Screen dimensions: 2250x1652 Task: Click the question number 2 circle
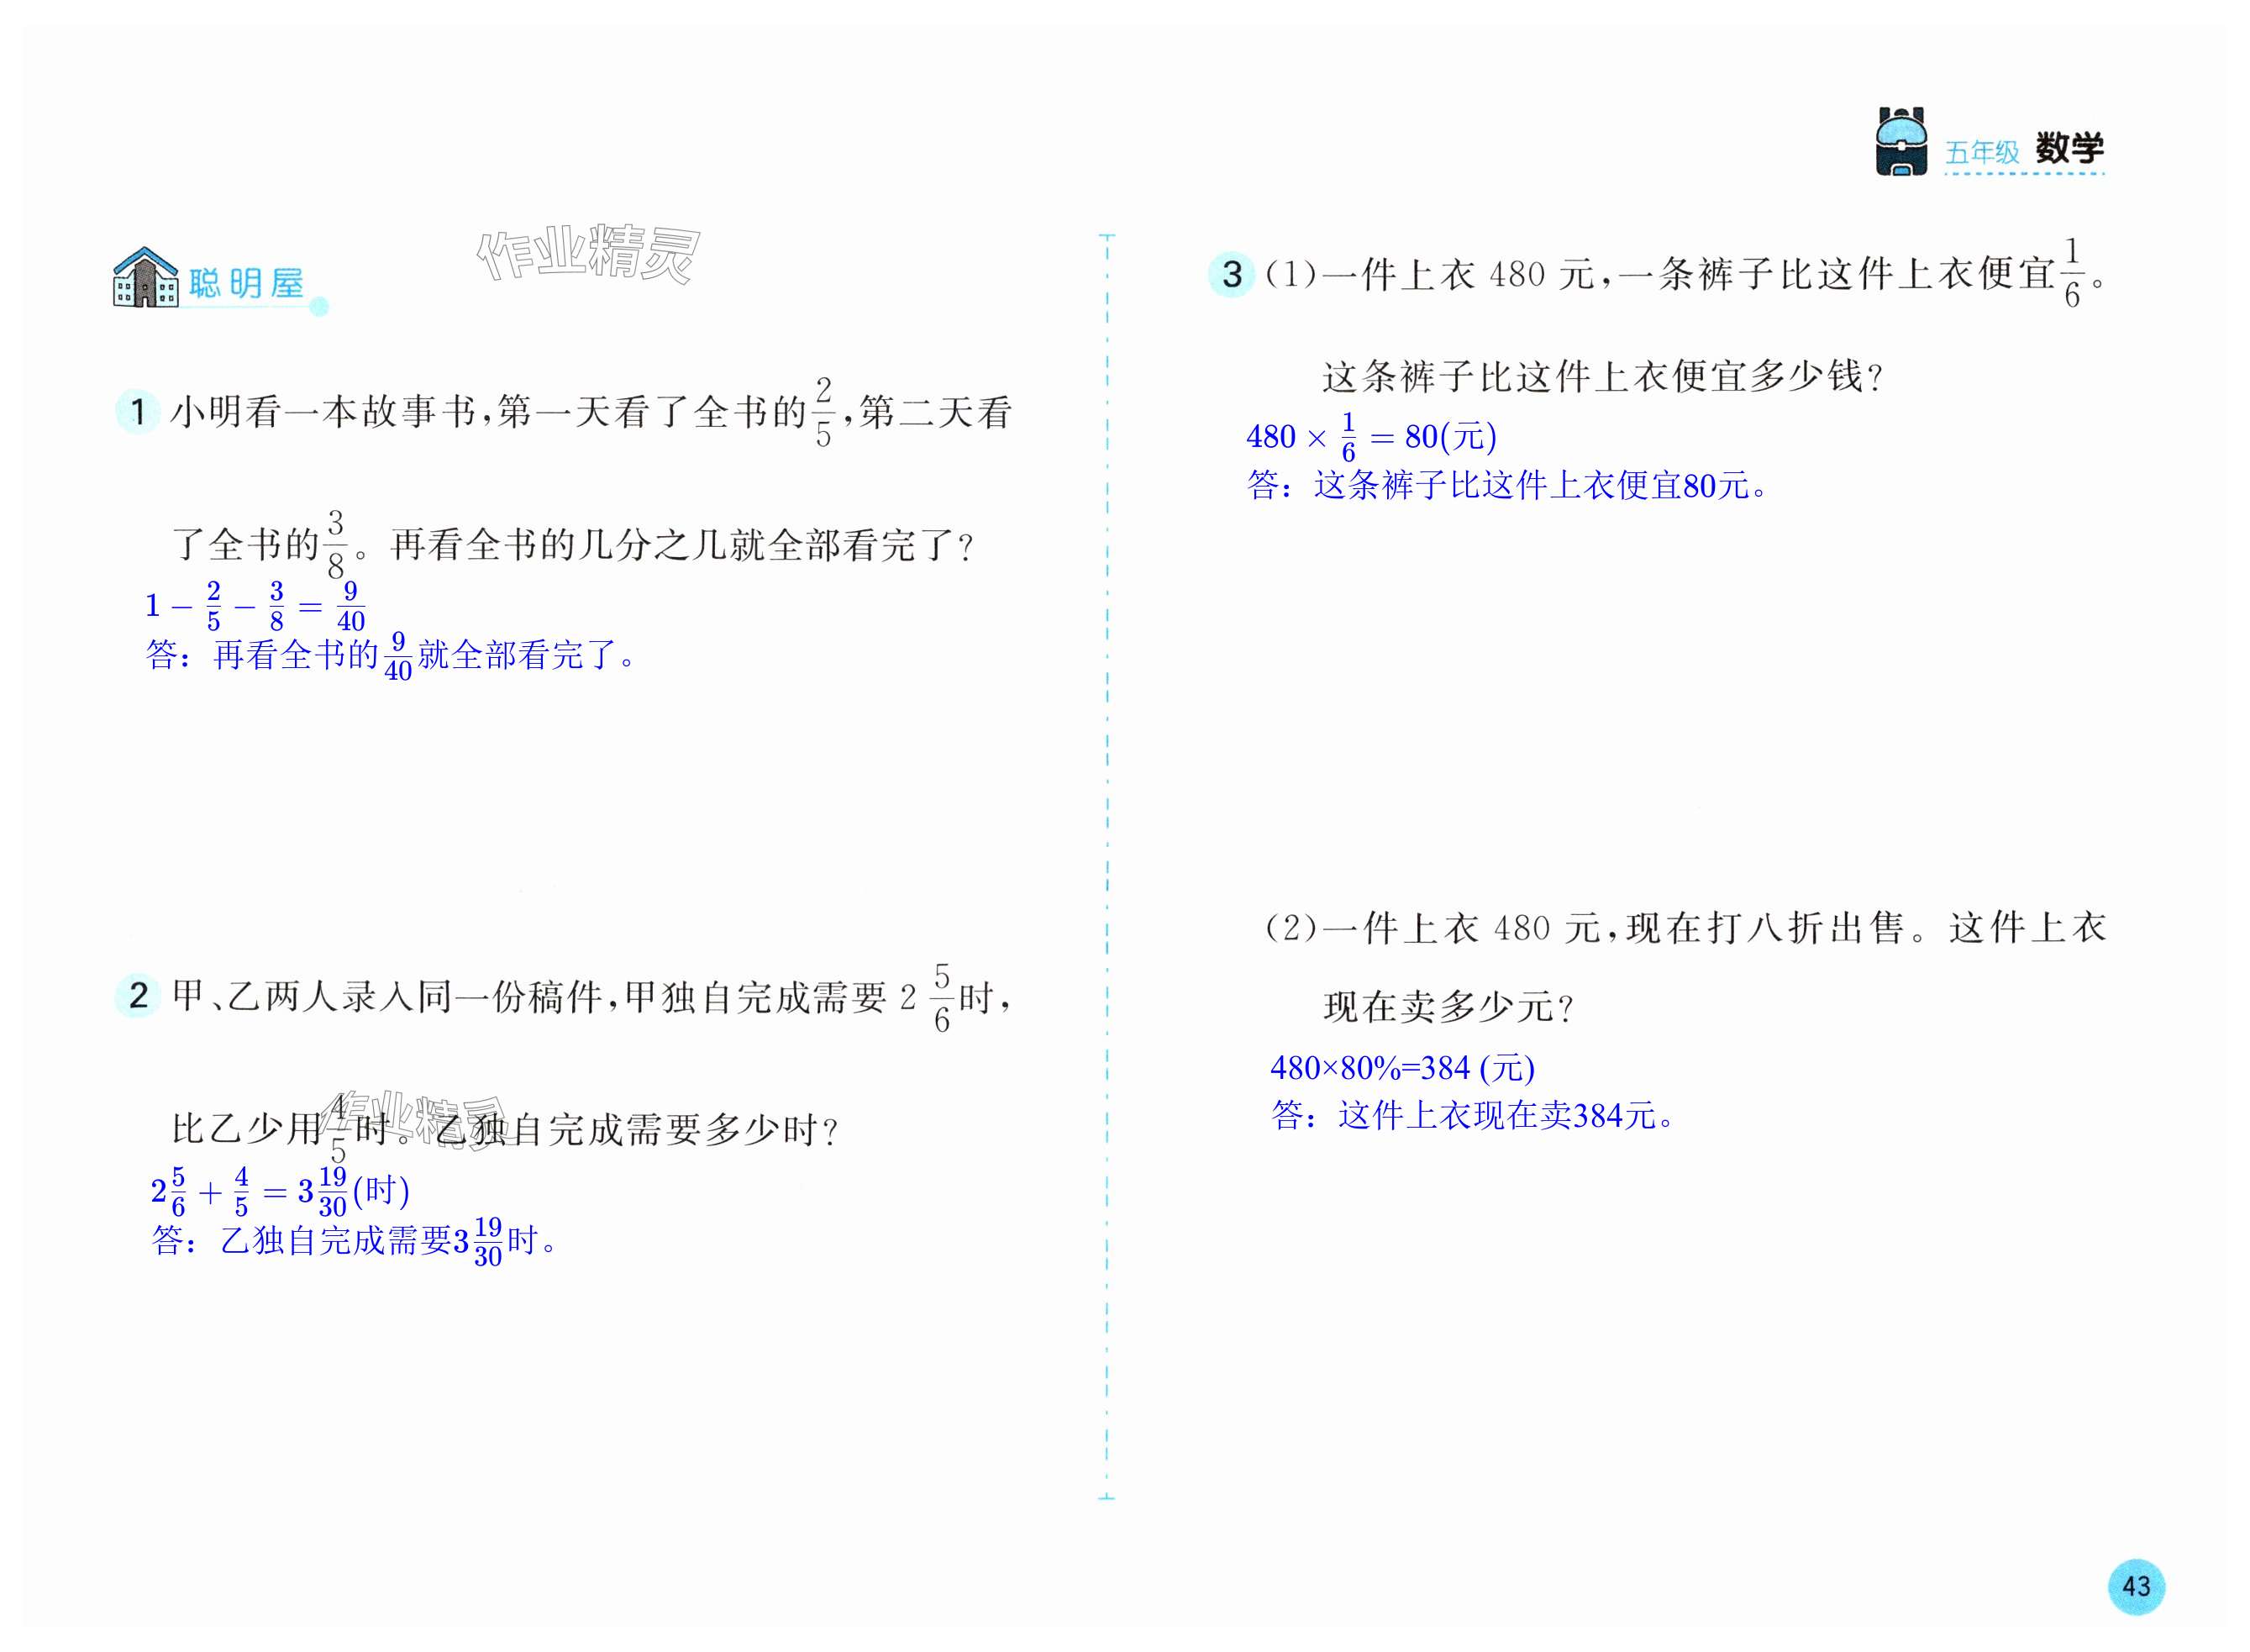coord(138,995)
